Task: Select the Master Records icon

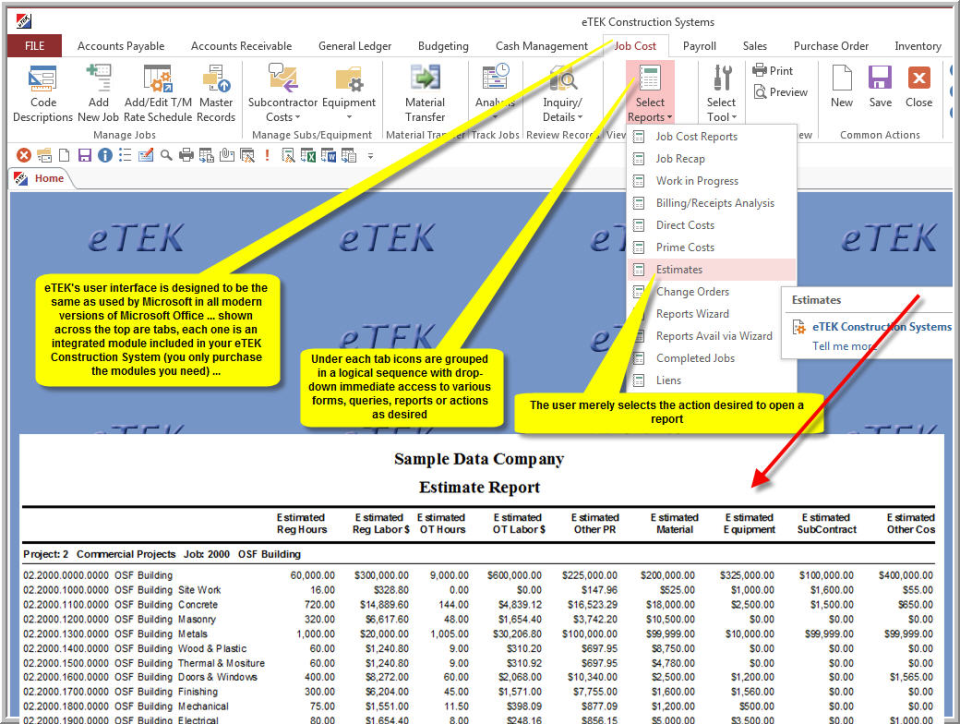Action: pos(215,88)
